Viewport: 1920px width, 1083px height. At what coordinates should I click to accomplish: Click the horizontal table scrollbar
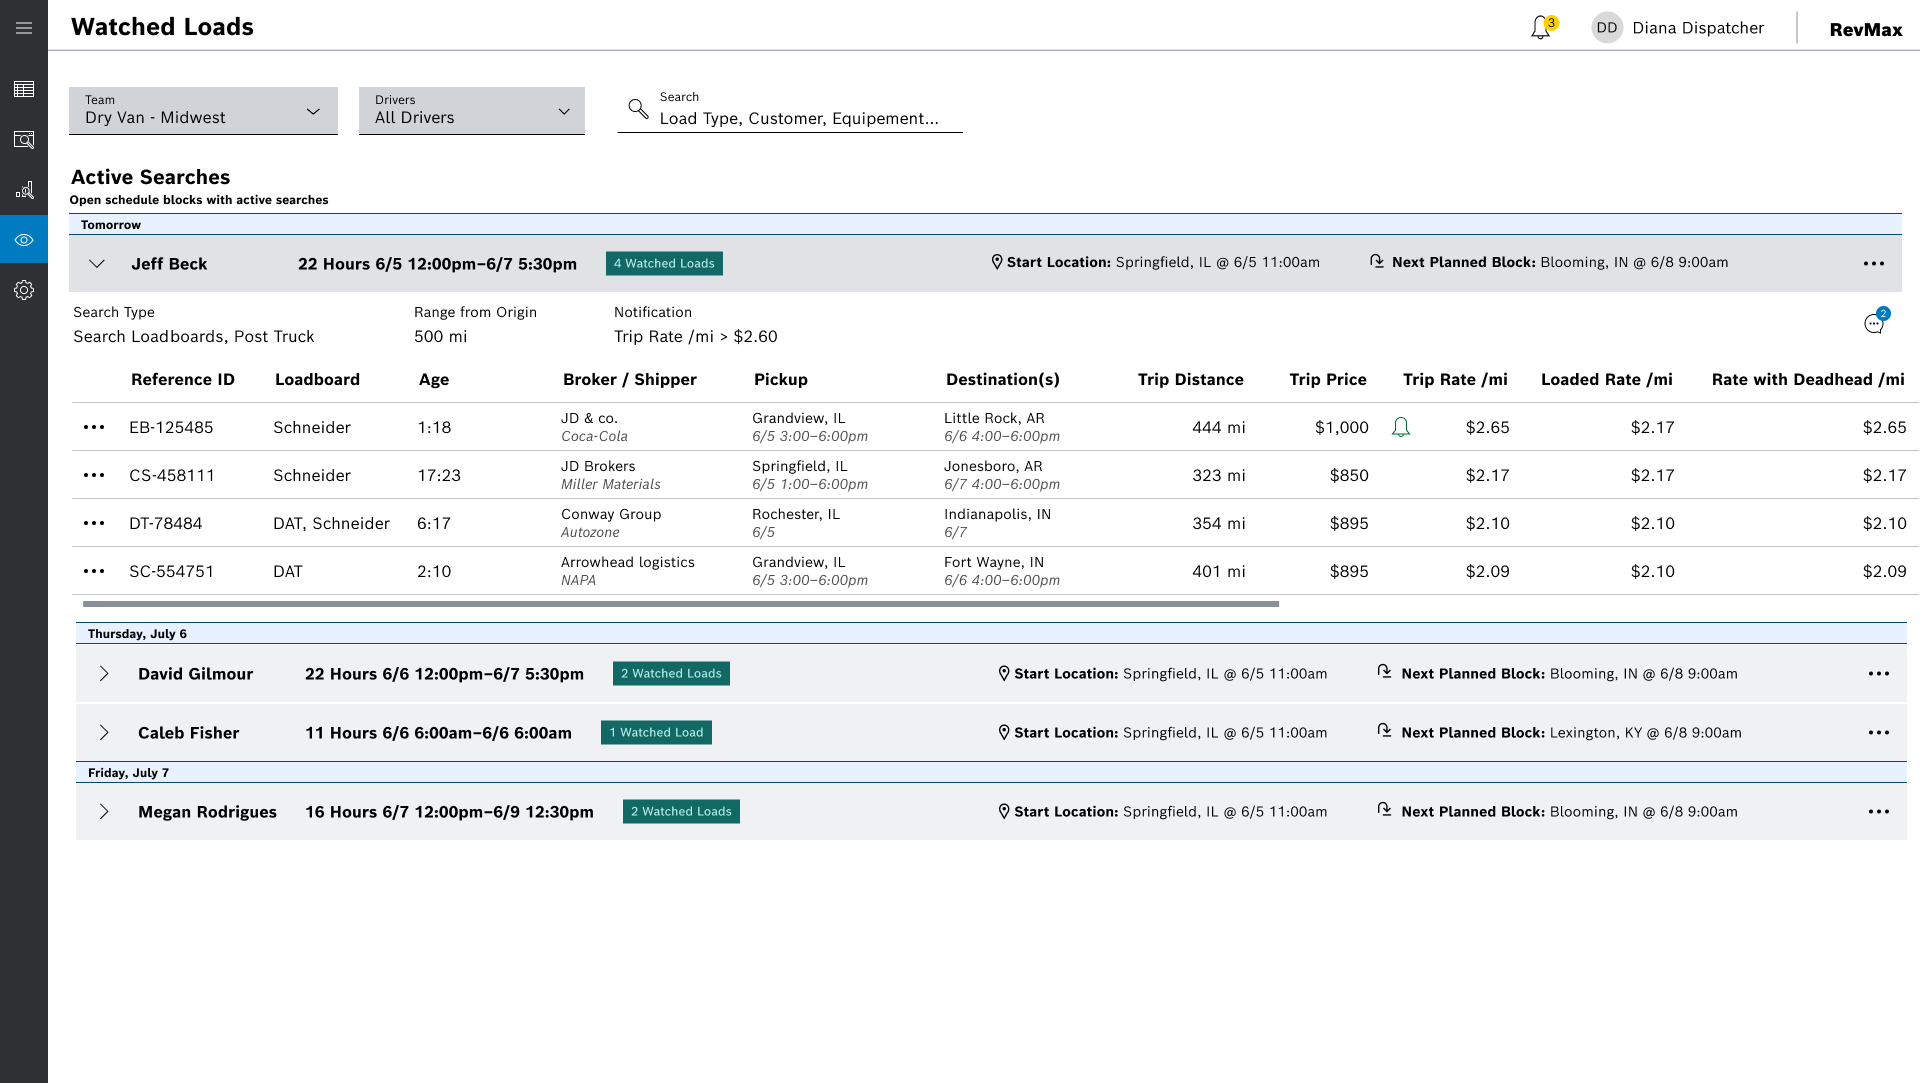point(680,604)
